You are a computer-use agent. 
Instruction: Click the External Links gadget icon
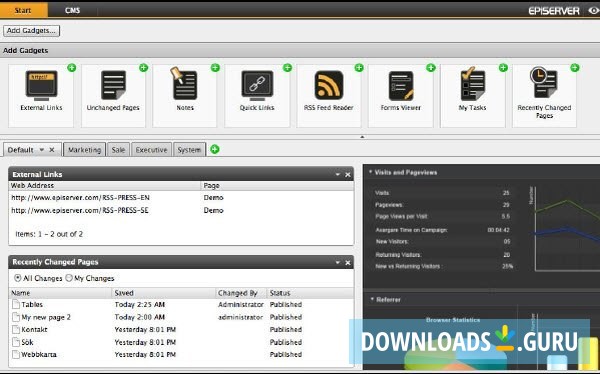[x=41, y=85]
